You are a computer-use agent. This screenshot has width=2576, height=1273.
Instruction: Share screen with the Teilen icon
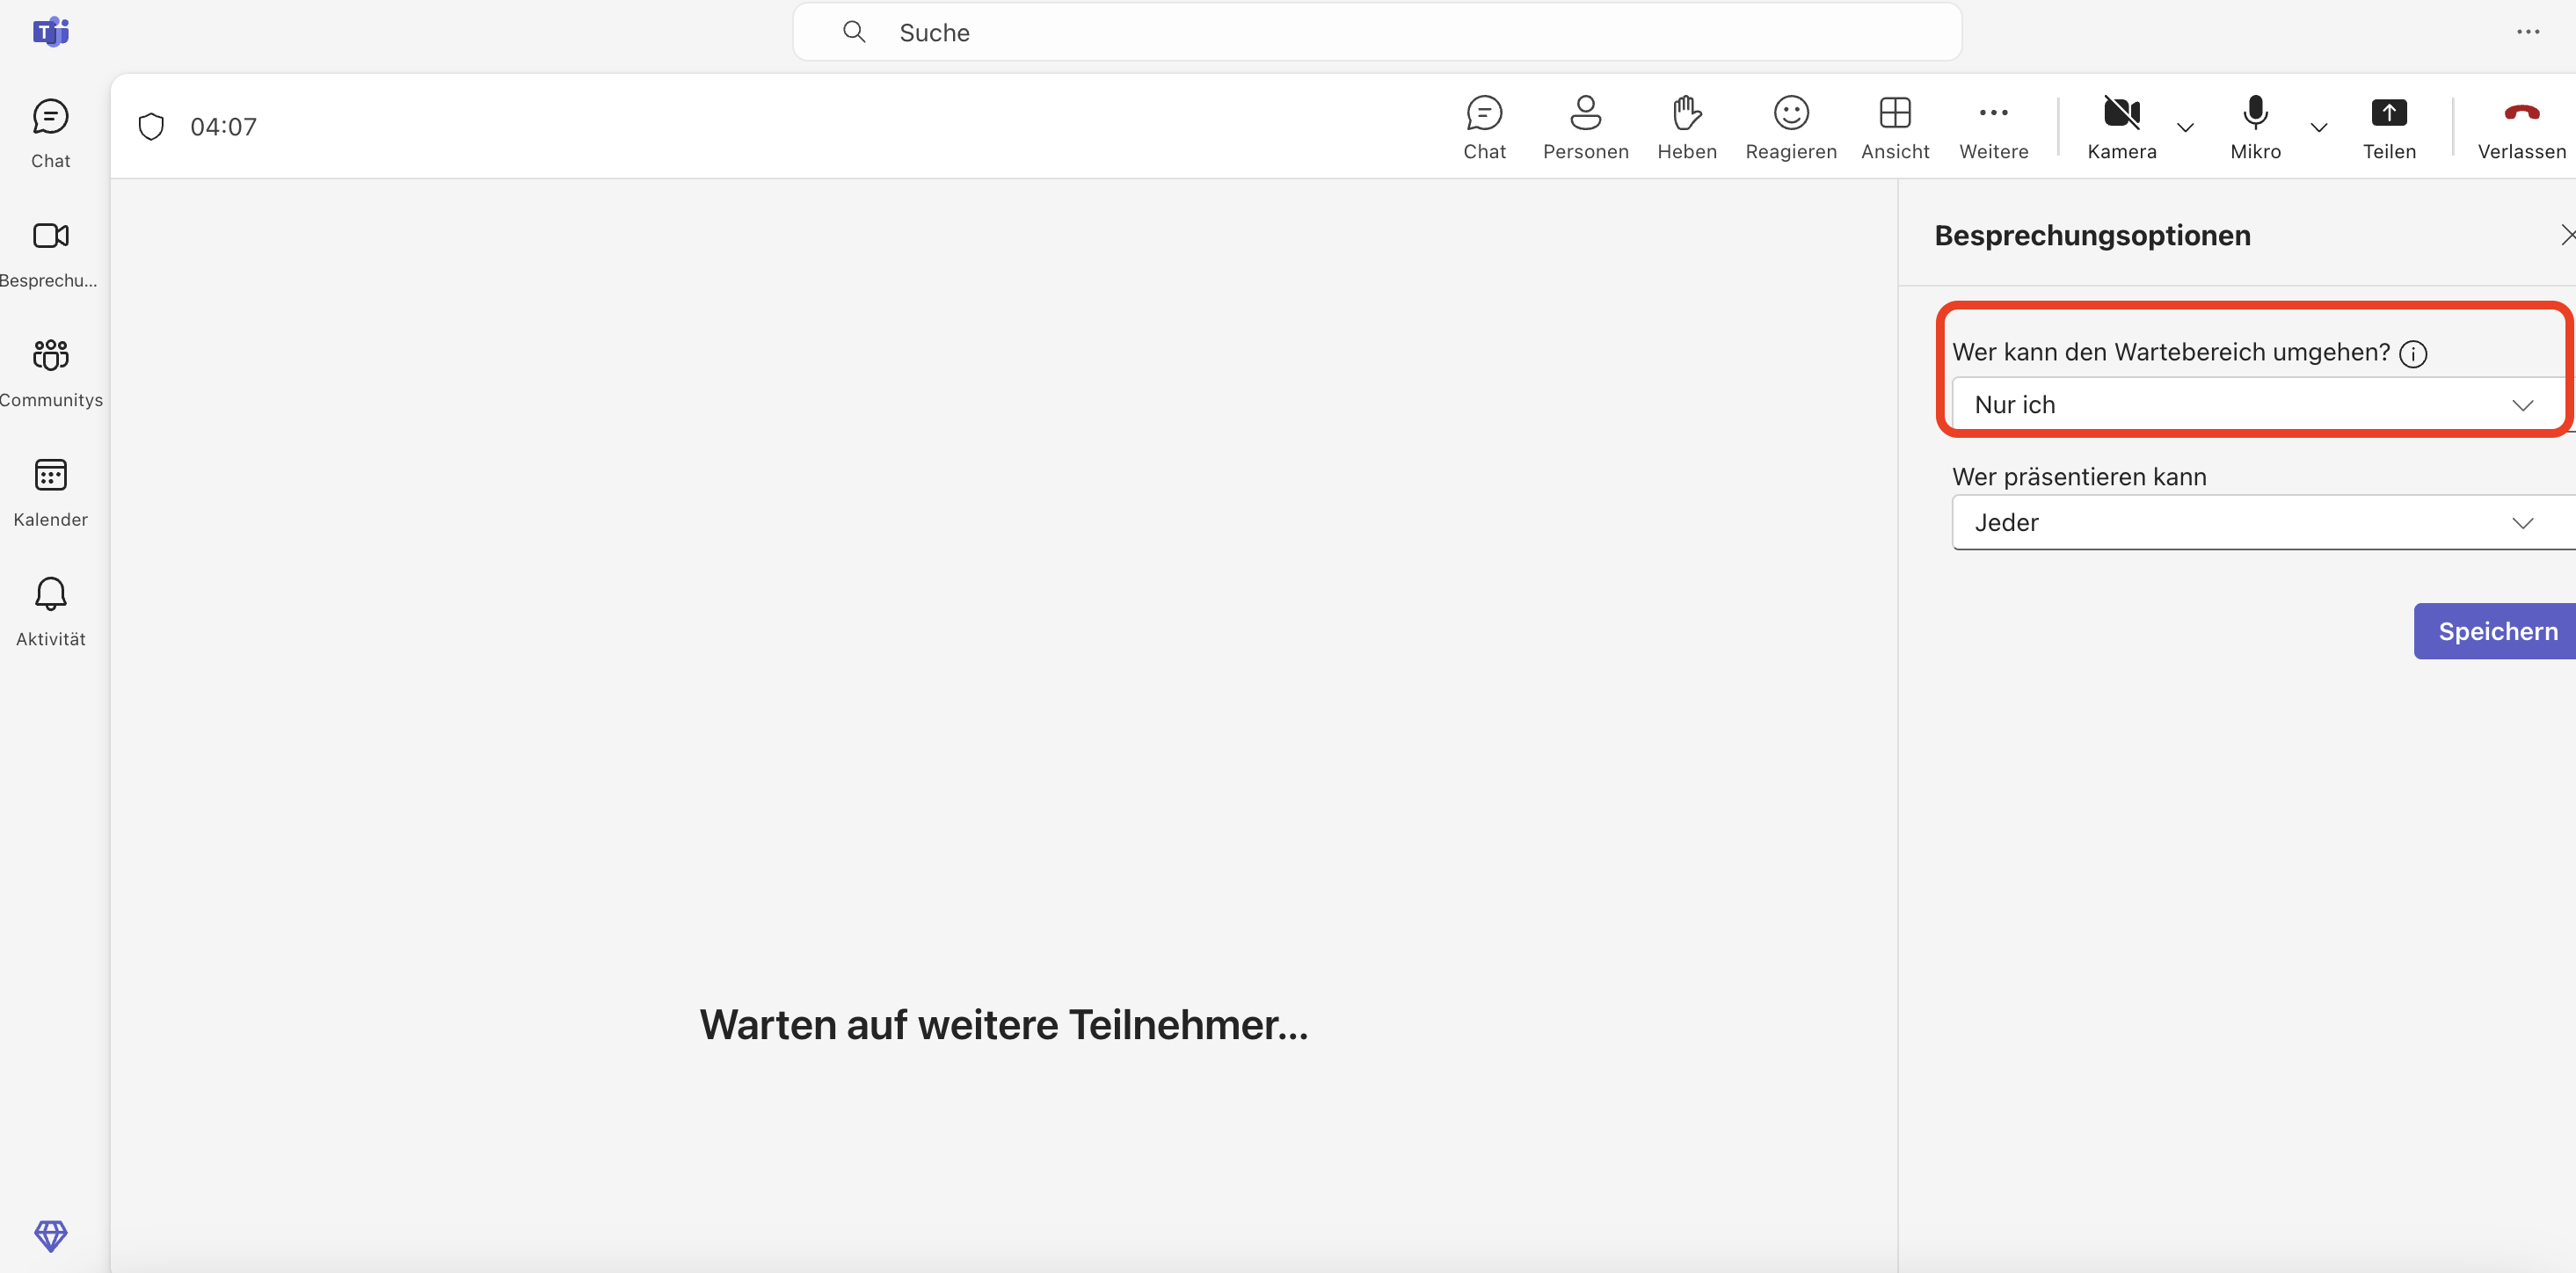[2388, 126]
